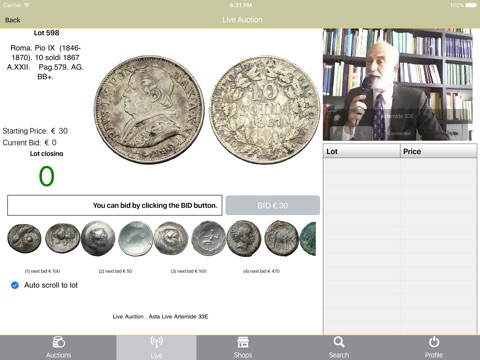The height and width of the screenshot is (360, 480).
Task: Tap the Search magnifier icon
Action: 339,342
